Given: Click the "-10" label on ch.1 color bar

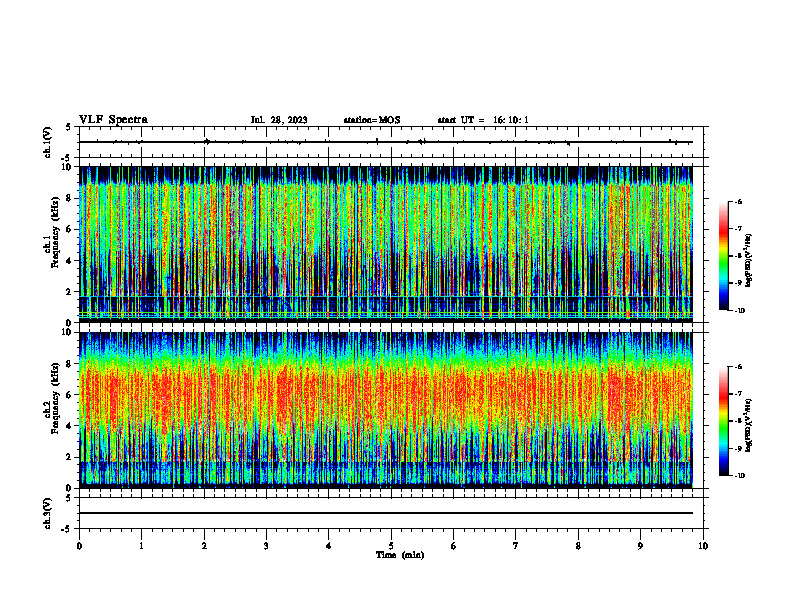Looking at the screenshot, I should tap(740, 311).
